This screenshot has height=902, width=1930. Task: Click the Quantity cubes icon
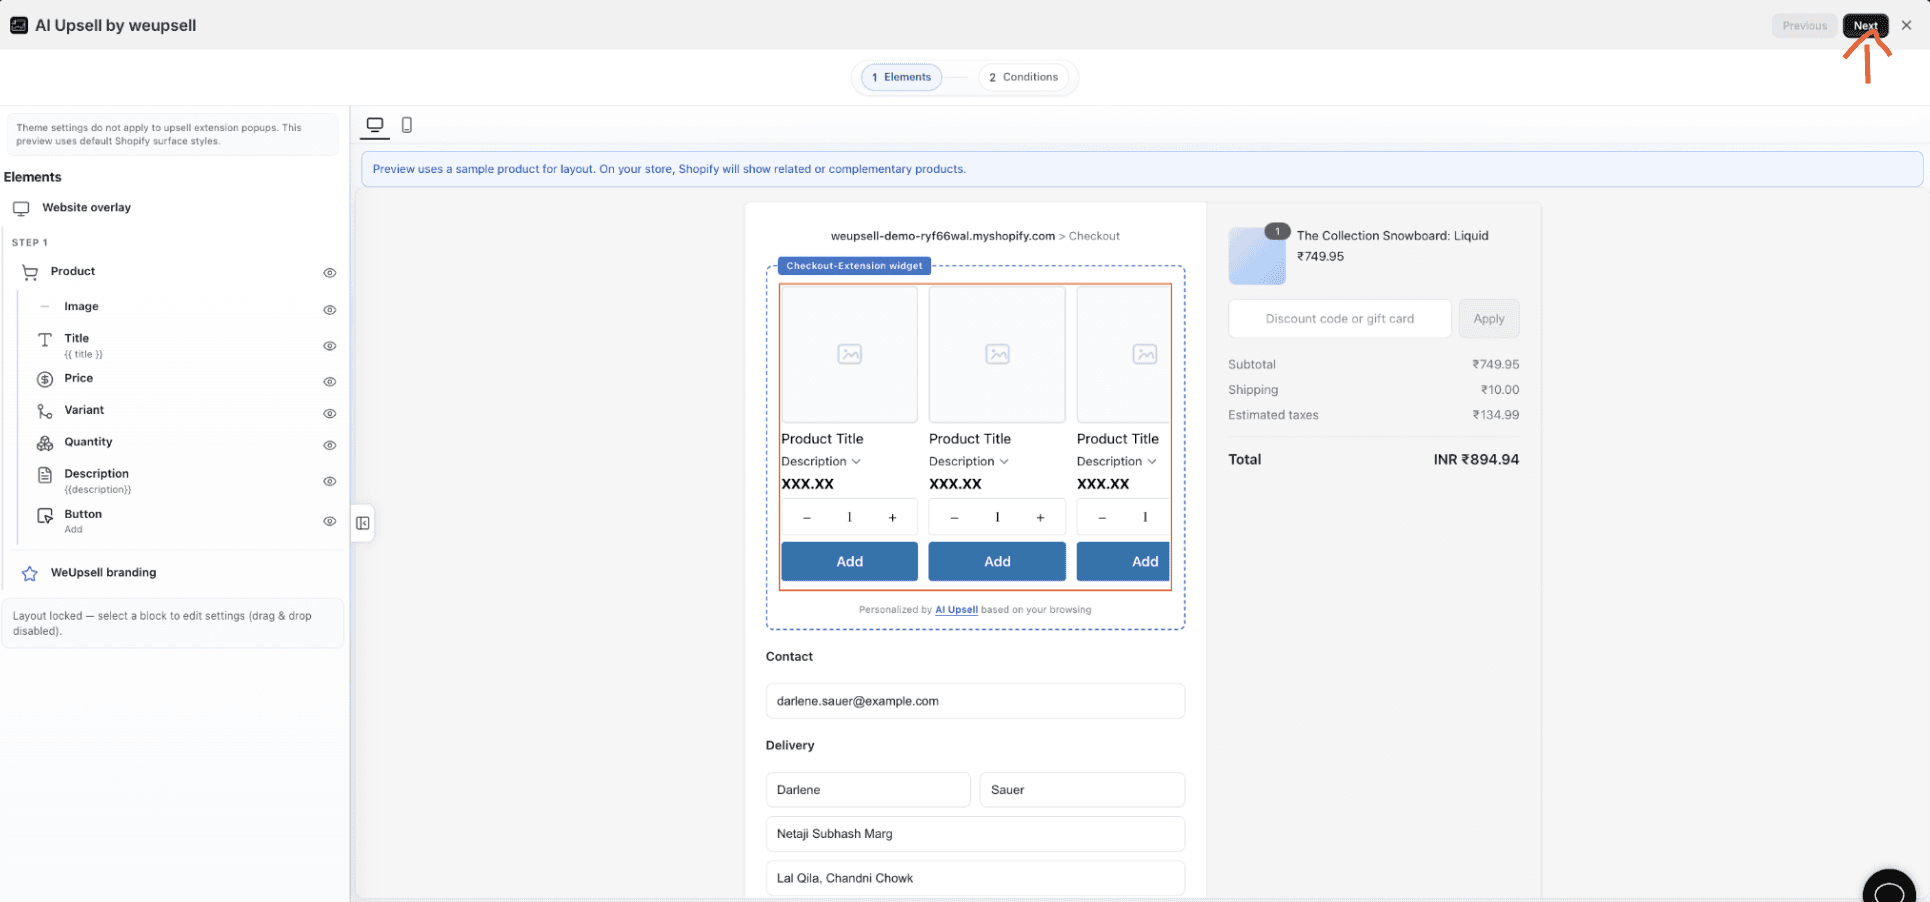tap(45, 443)
